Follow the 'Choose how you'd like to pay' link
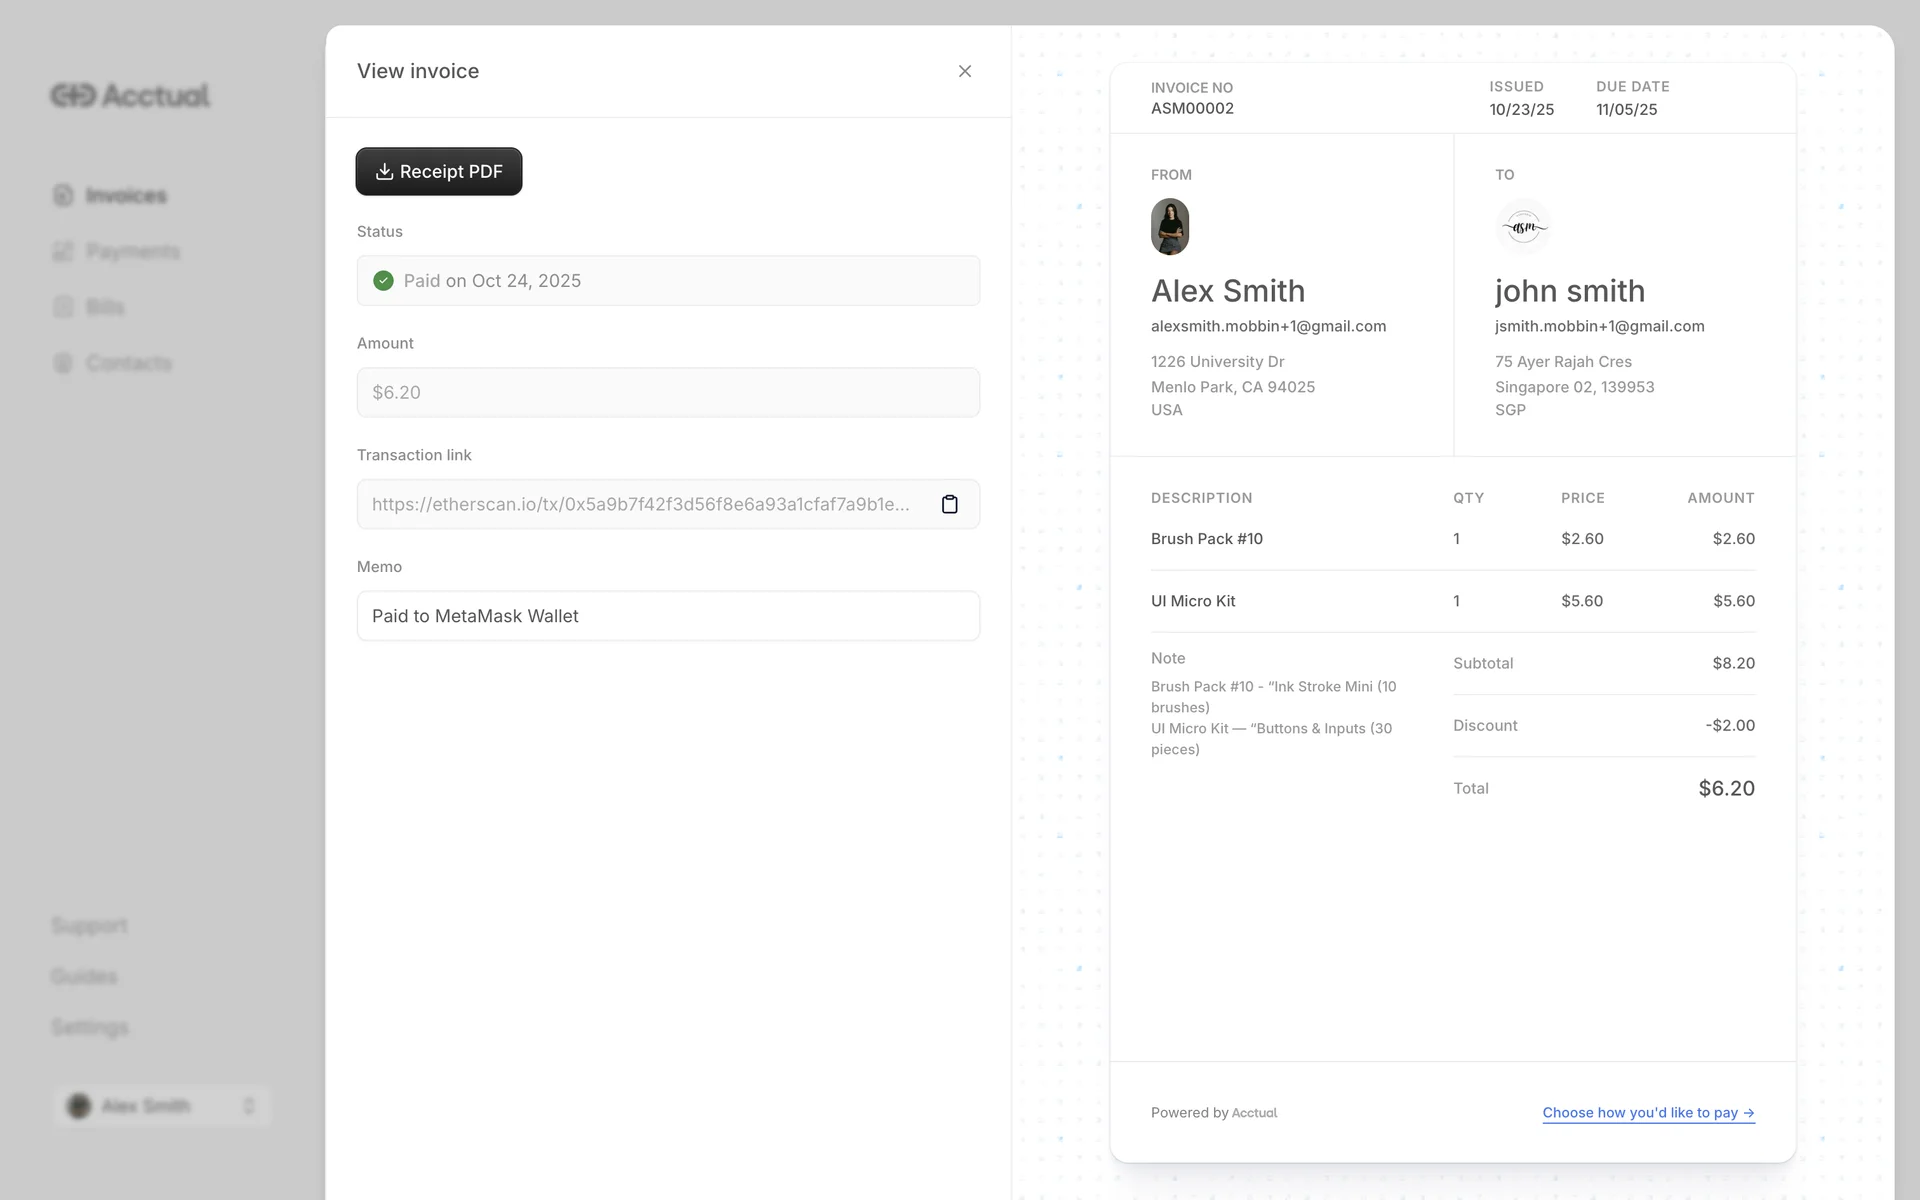This screenshot has height=1200, width=1920. [1647, 1112]
